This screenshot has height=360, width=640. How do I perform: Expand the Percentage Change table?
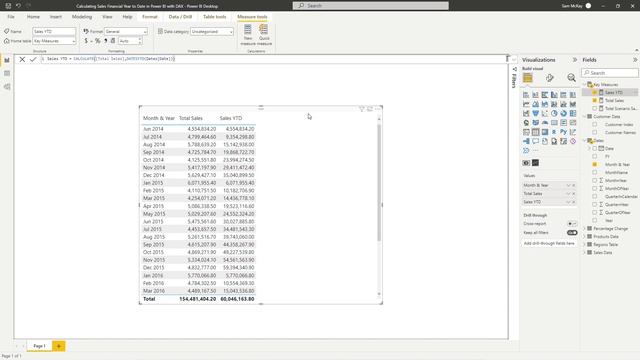pos(584,229)
